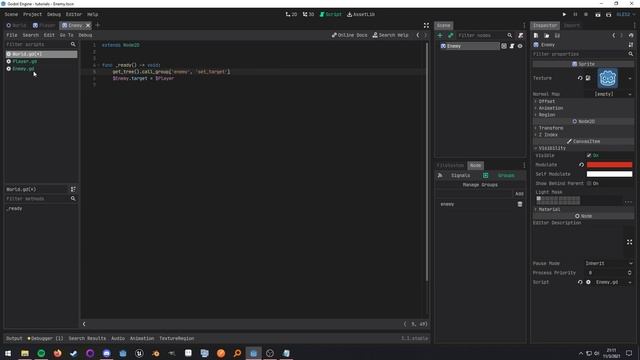Click the search icon in Filter methods
This screenshot has height=360, width=640.
coord(73,199)
